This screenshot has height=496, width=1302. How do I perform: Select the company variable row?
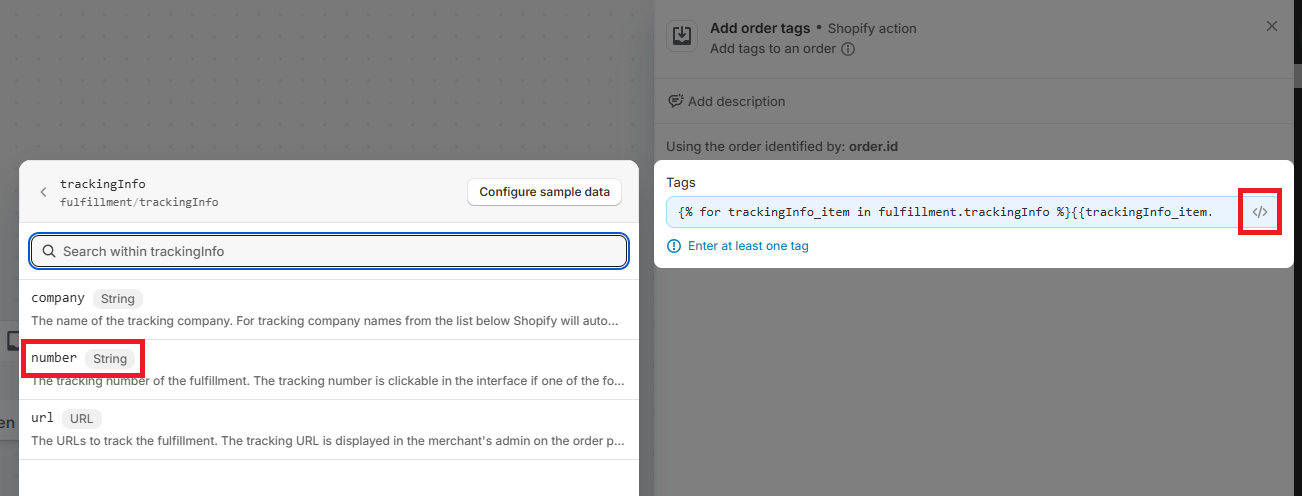point(328,309)
